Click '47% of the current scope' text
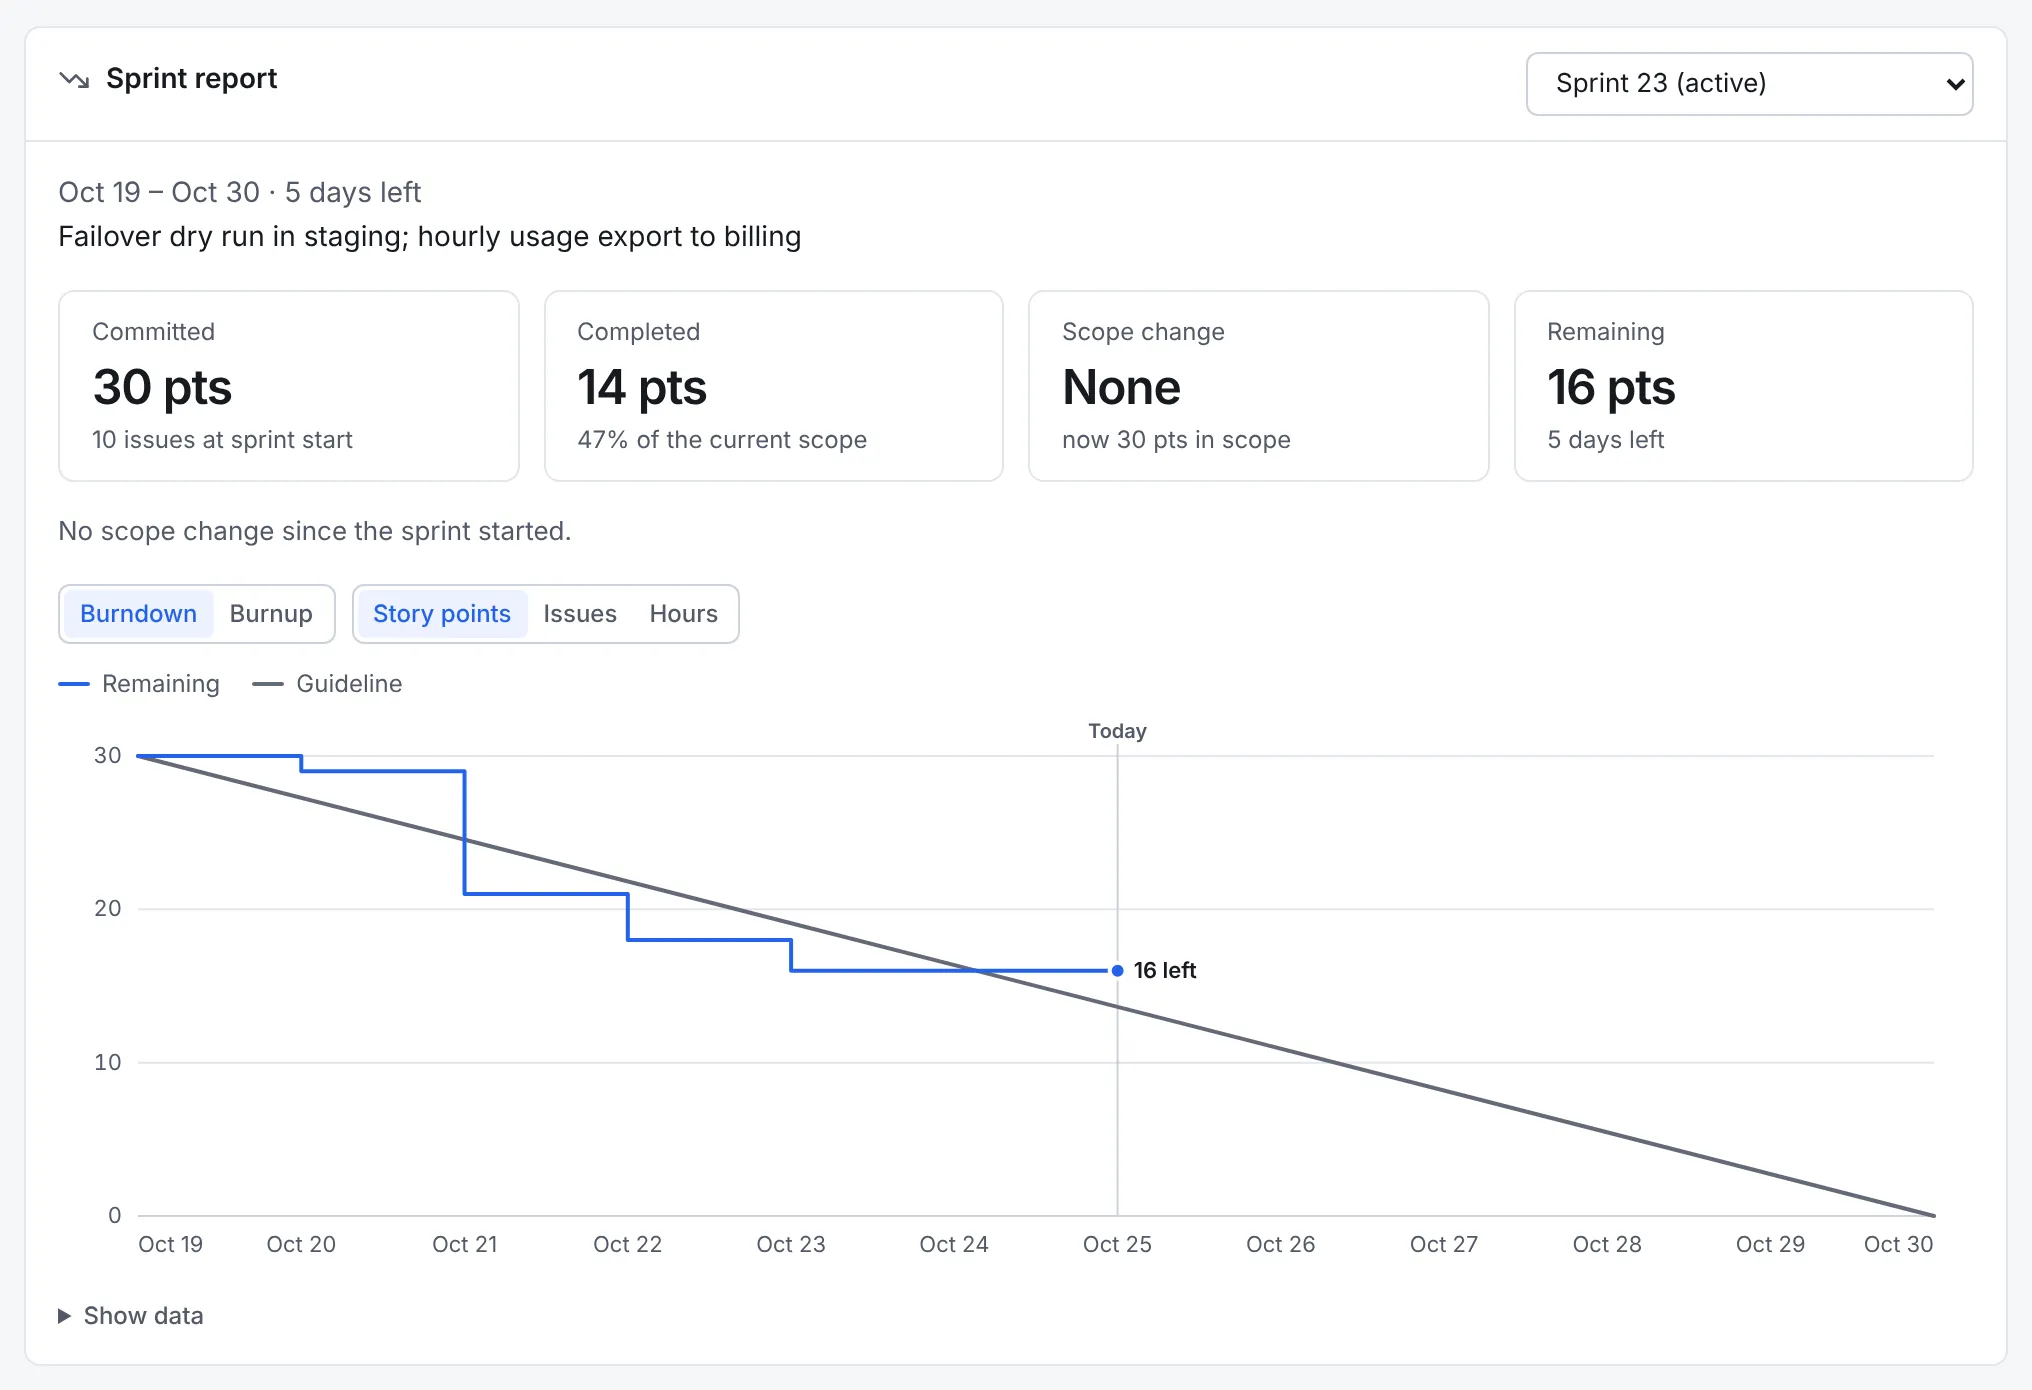Viewport: 2032px width, 1390px height. (722, 440)
